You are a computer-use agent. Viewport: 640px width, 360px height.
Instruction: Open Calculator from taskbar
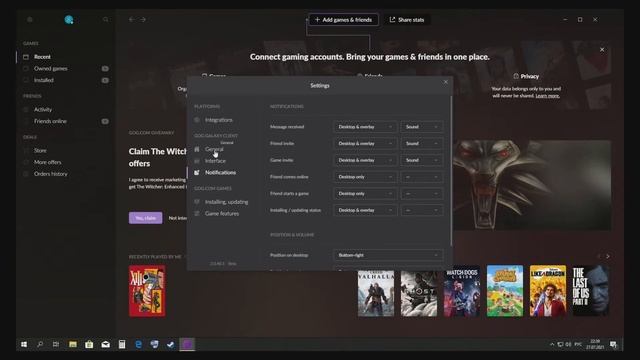pyautogui.click(x=122, y=344)
